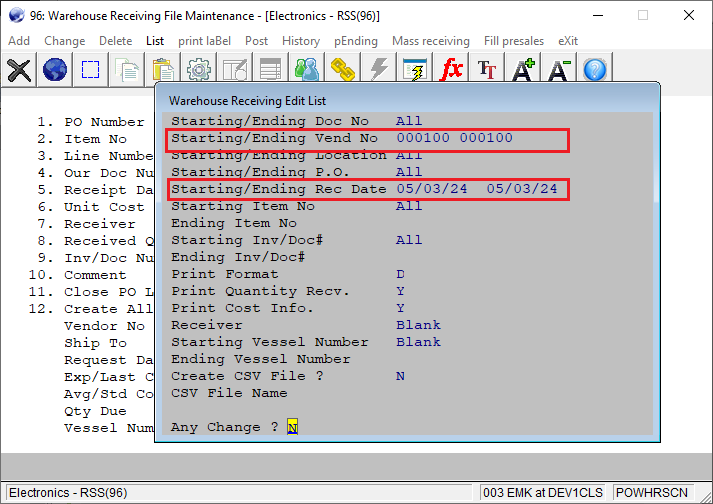Click the Create CSV File value N
Image resolution: width=713 pixels, height=504 pixels.
(400, 376)
